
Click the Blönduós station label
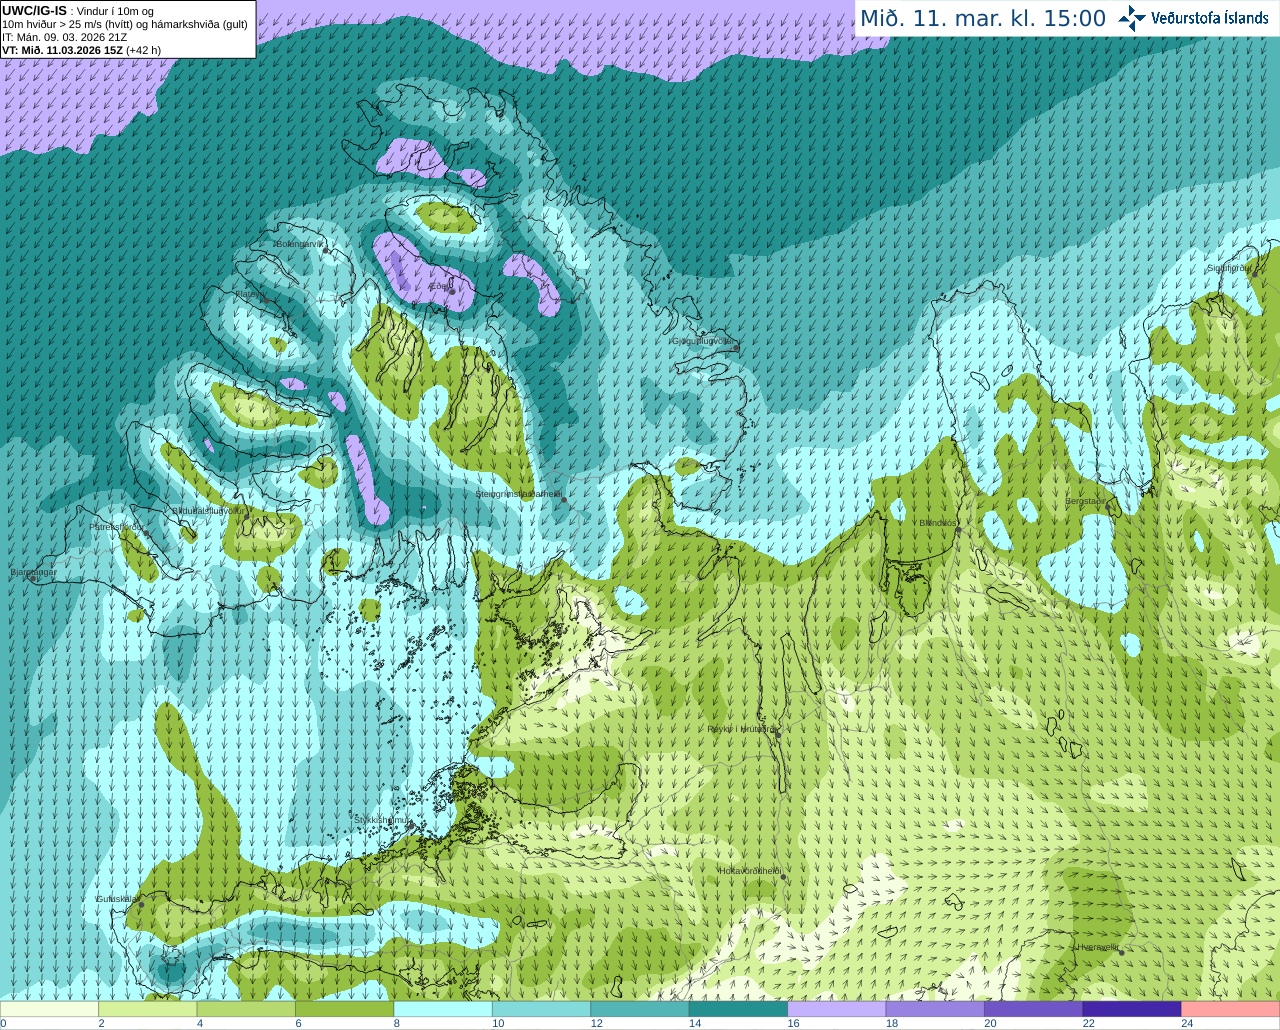tap(937, 523)
